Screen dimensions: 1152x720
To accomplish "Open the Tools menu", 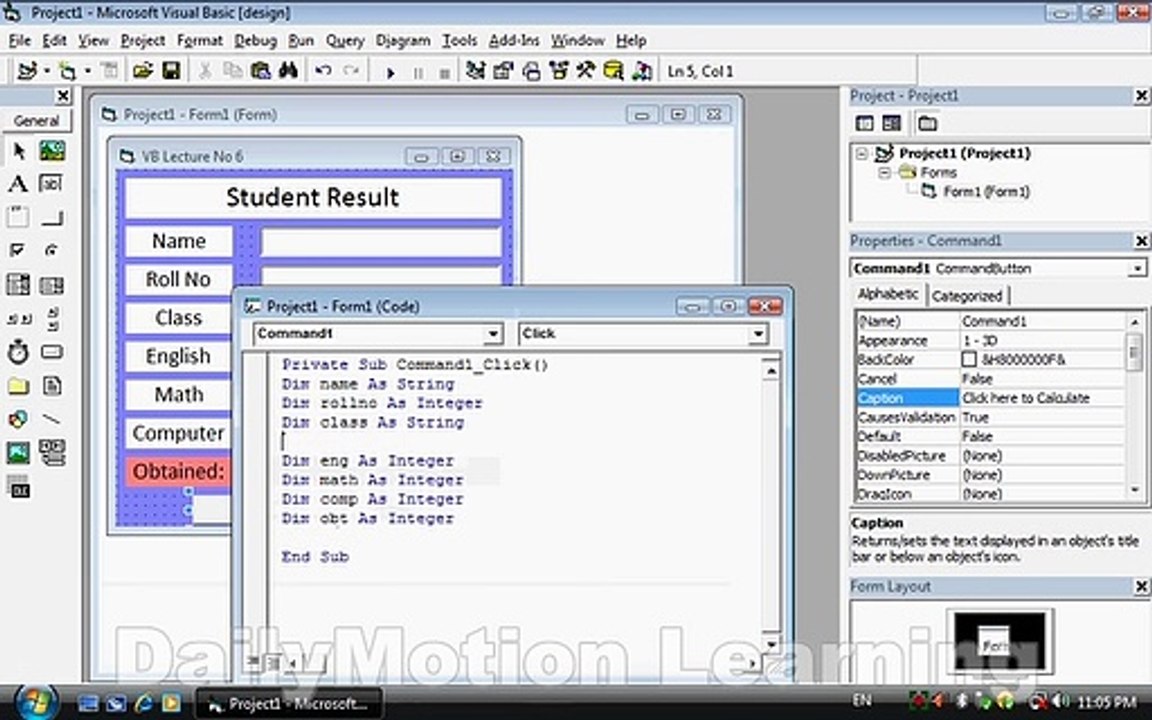I will (x=460, y=40).
